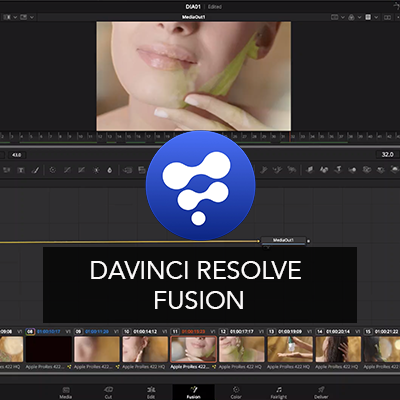Switch to the Media page
This screenshot has width=400, height=400.
66,392
